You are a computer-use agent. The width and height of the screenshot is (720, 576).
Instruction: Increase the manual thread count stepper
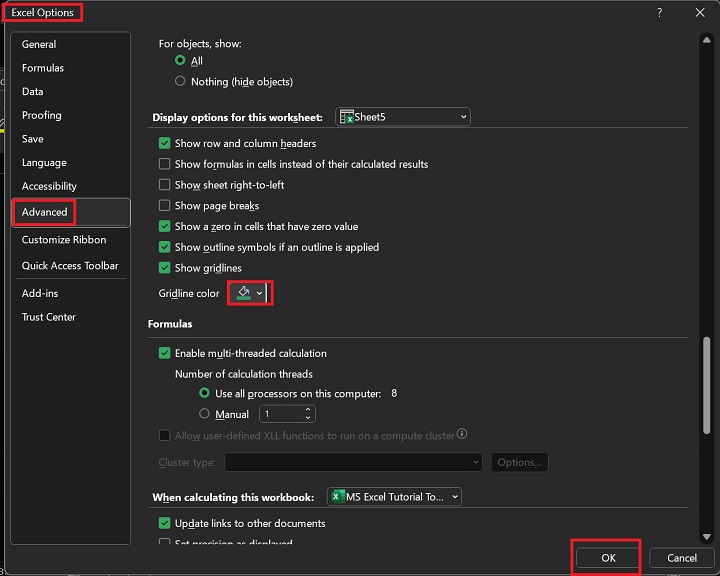(308, 410)
